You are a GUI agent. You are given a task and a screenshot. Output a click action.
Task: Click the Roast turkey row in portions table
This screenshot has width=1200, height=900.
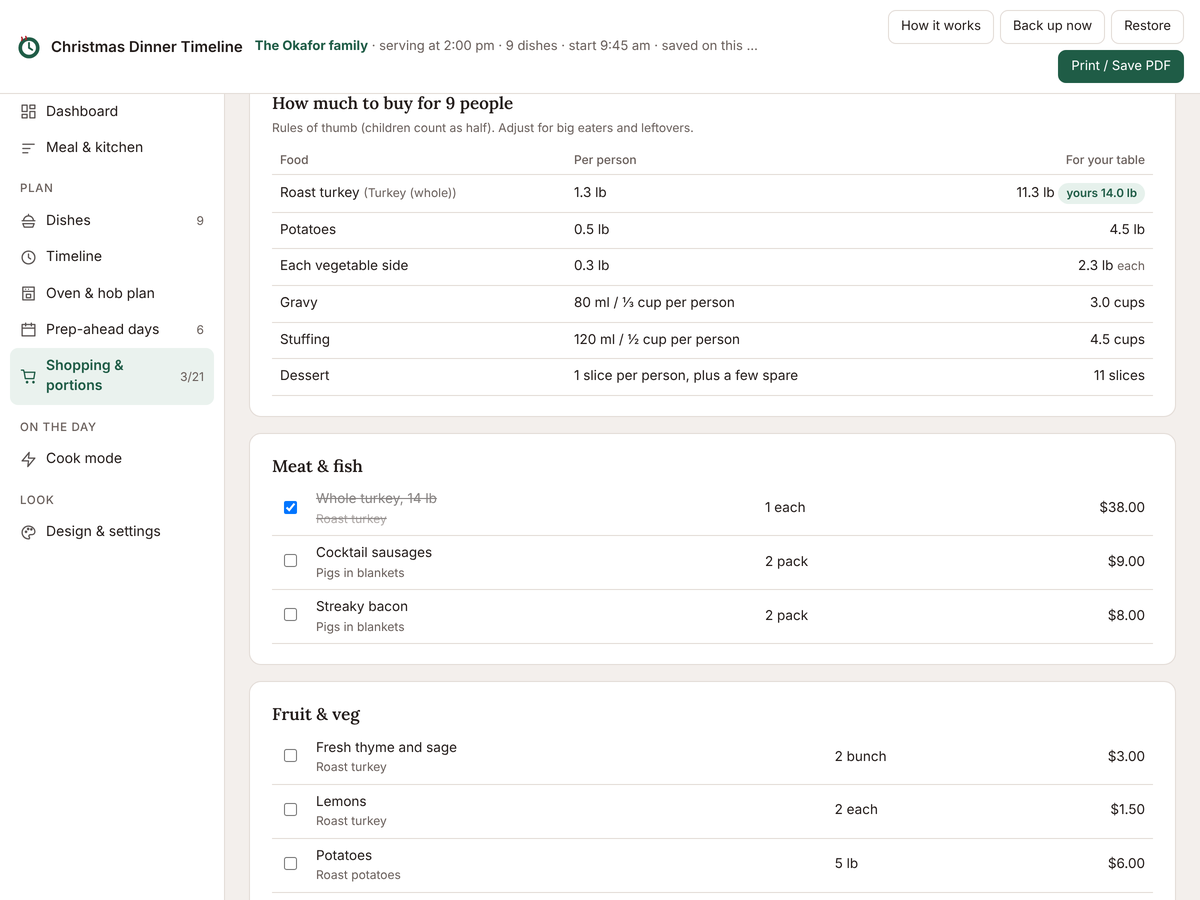pyautogui.click(x=712, y=193)
